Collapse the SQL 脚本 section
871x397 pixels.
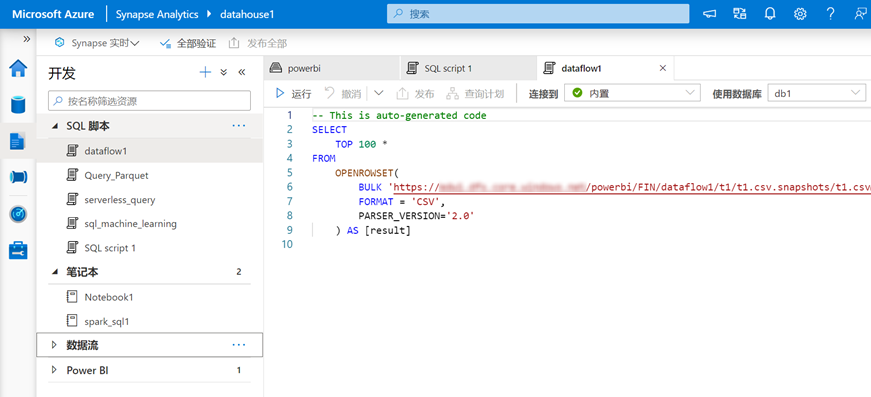(54, 127)
